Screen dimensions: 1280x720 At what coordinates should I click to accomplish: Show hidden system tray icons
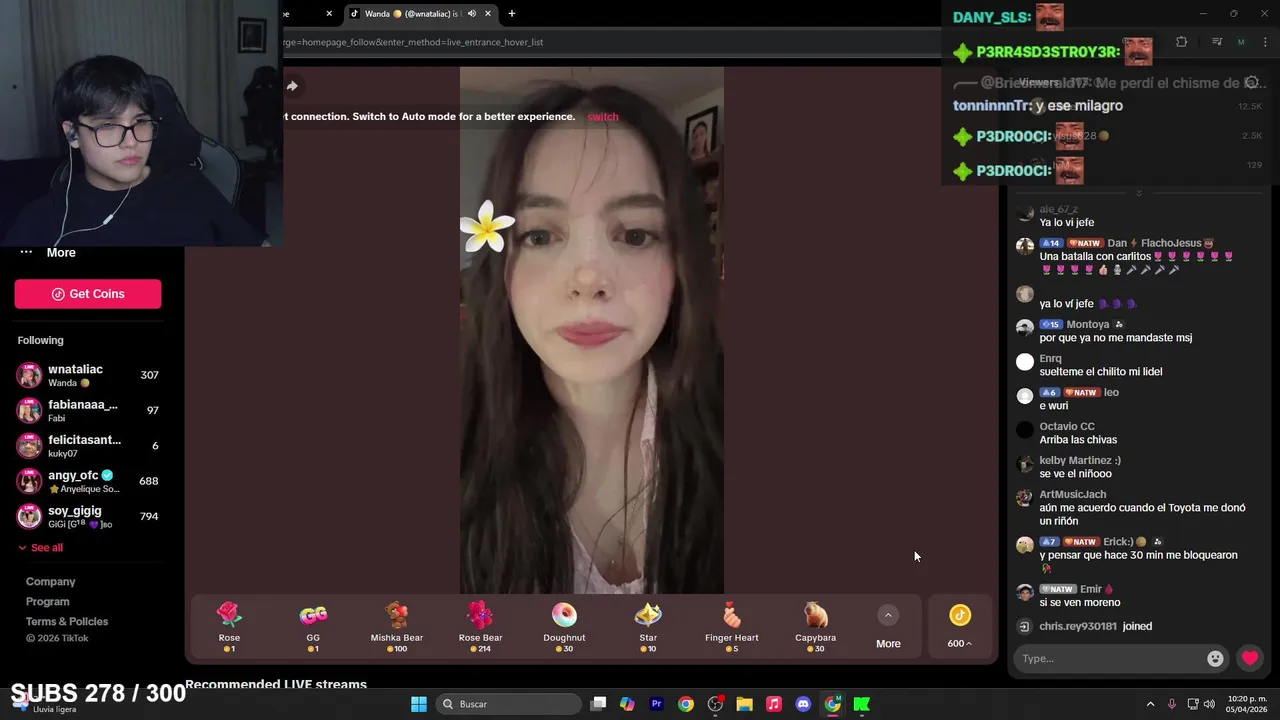point(1150,704)
